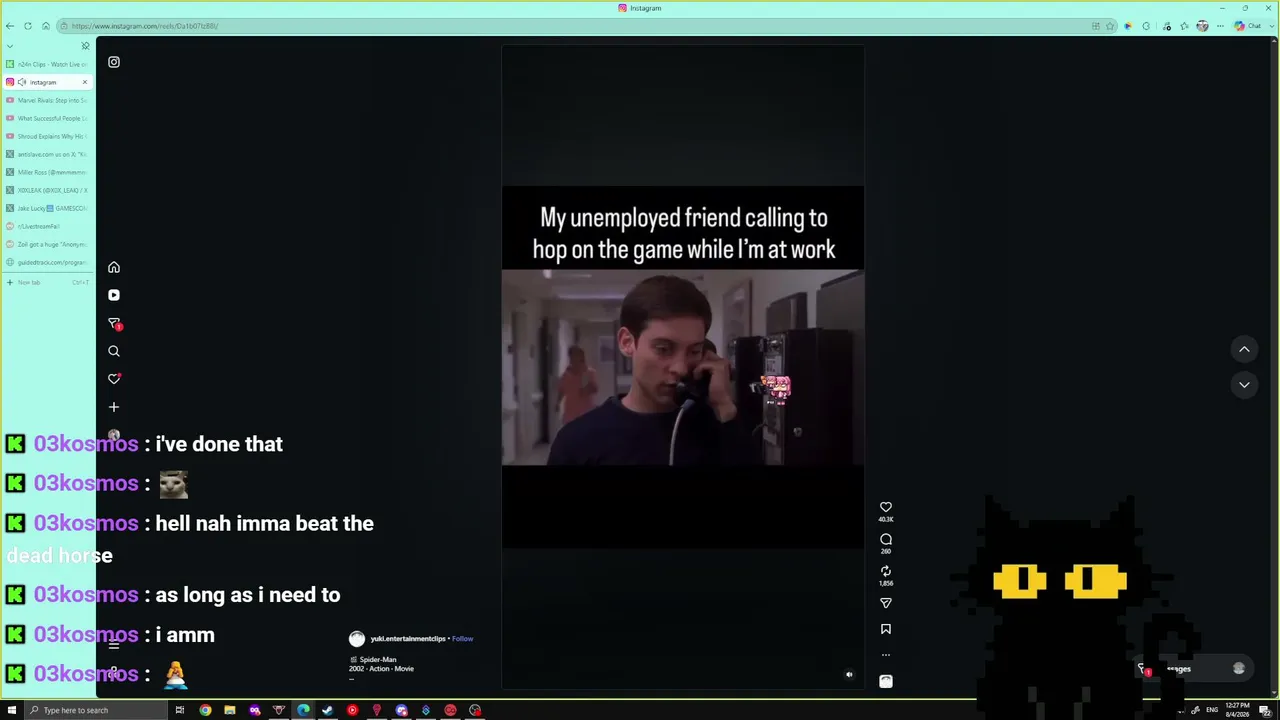Screen dimensions: 1280x720
Task: Switch to the What Successful People tab
Action: click(x=48, y=118)
